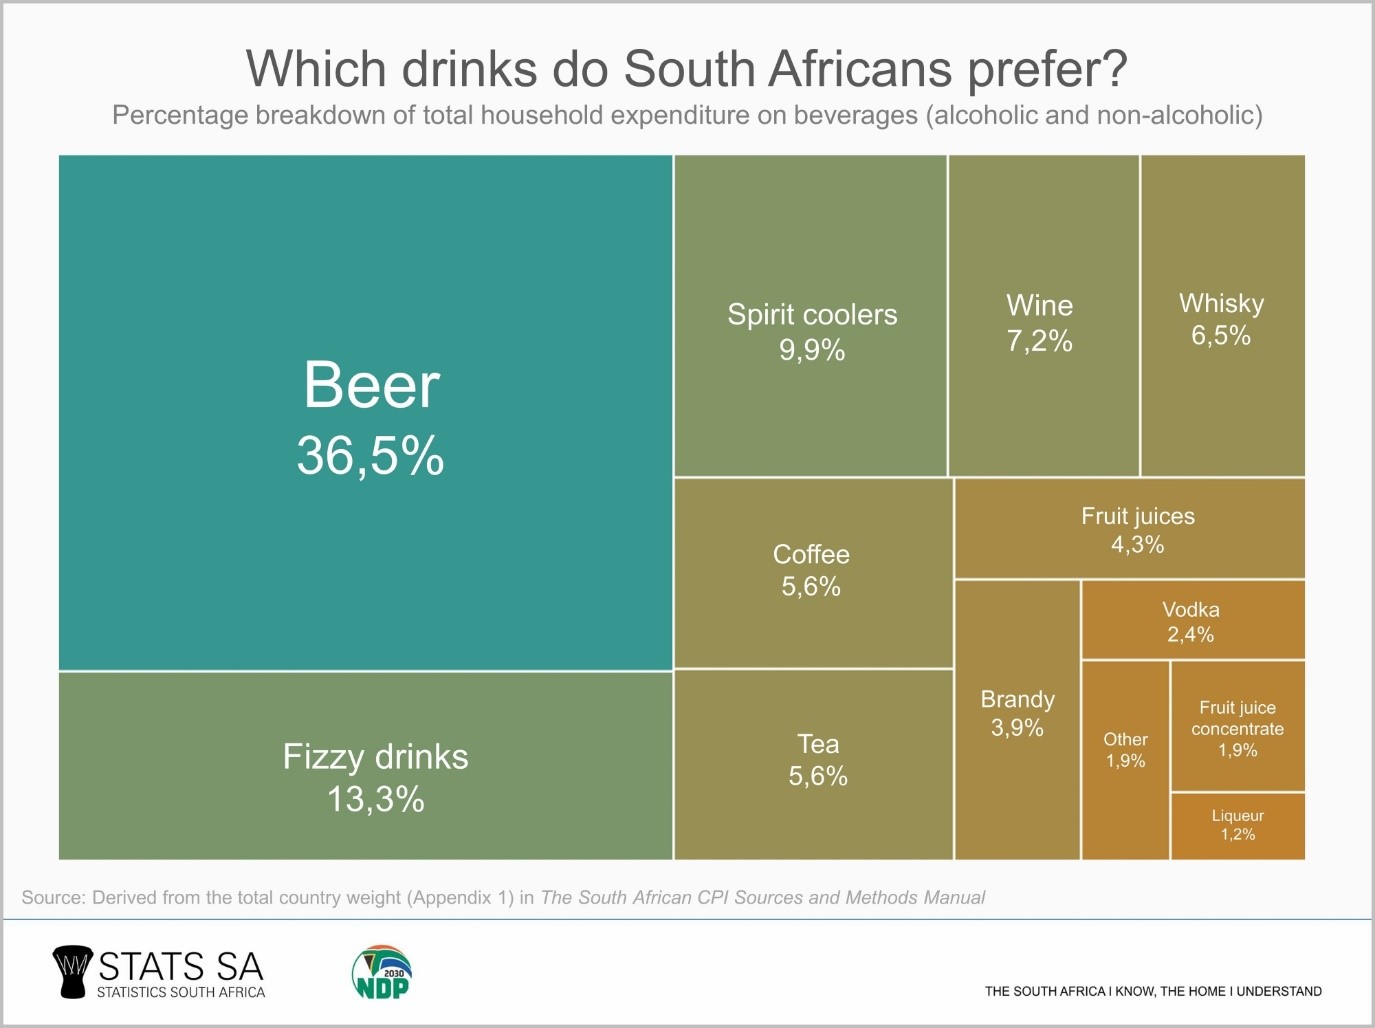Click the chart title about South African drinks

point(687,69)
